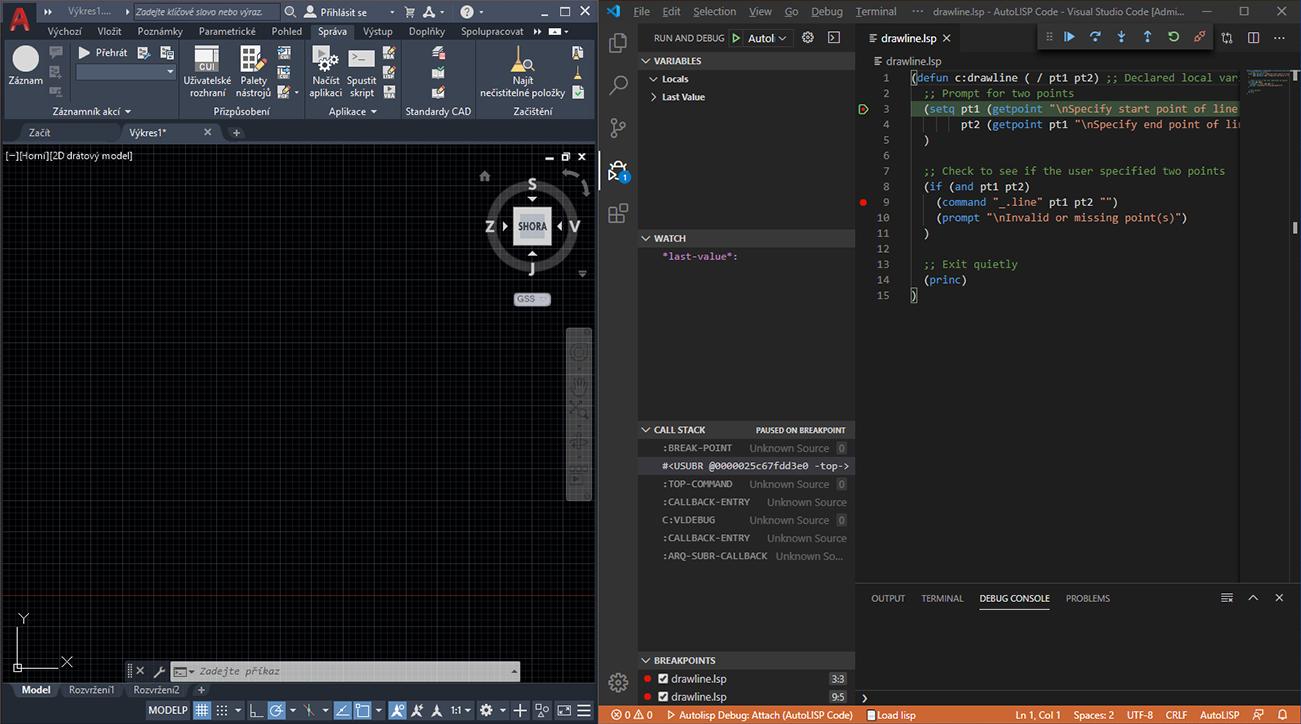Open Extensions view in VS Code
Viewport: 1301px width, 724px height.
(x=618, y=213)
